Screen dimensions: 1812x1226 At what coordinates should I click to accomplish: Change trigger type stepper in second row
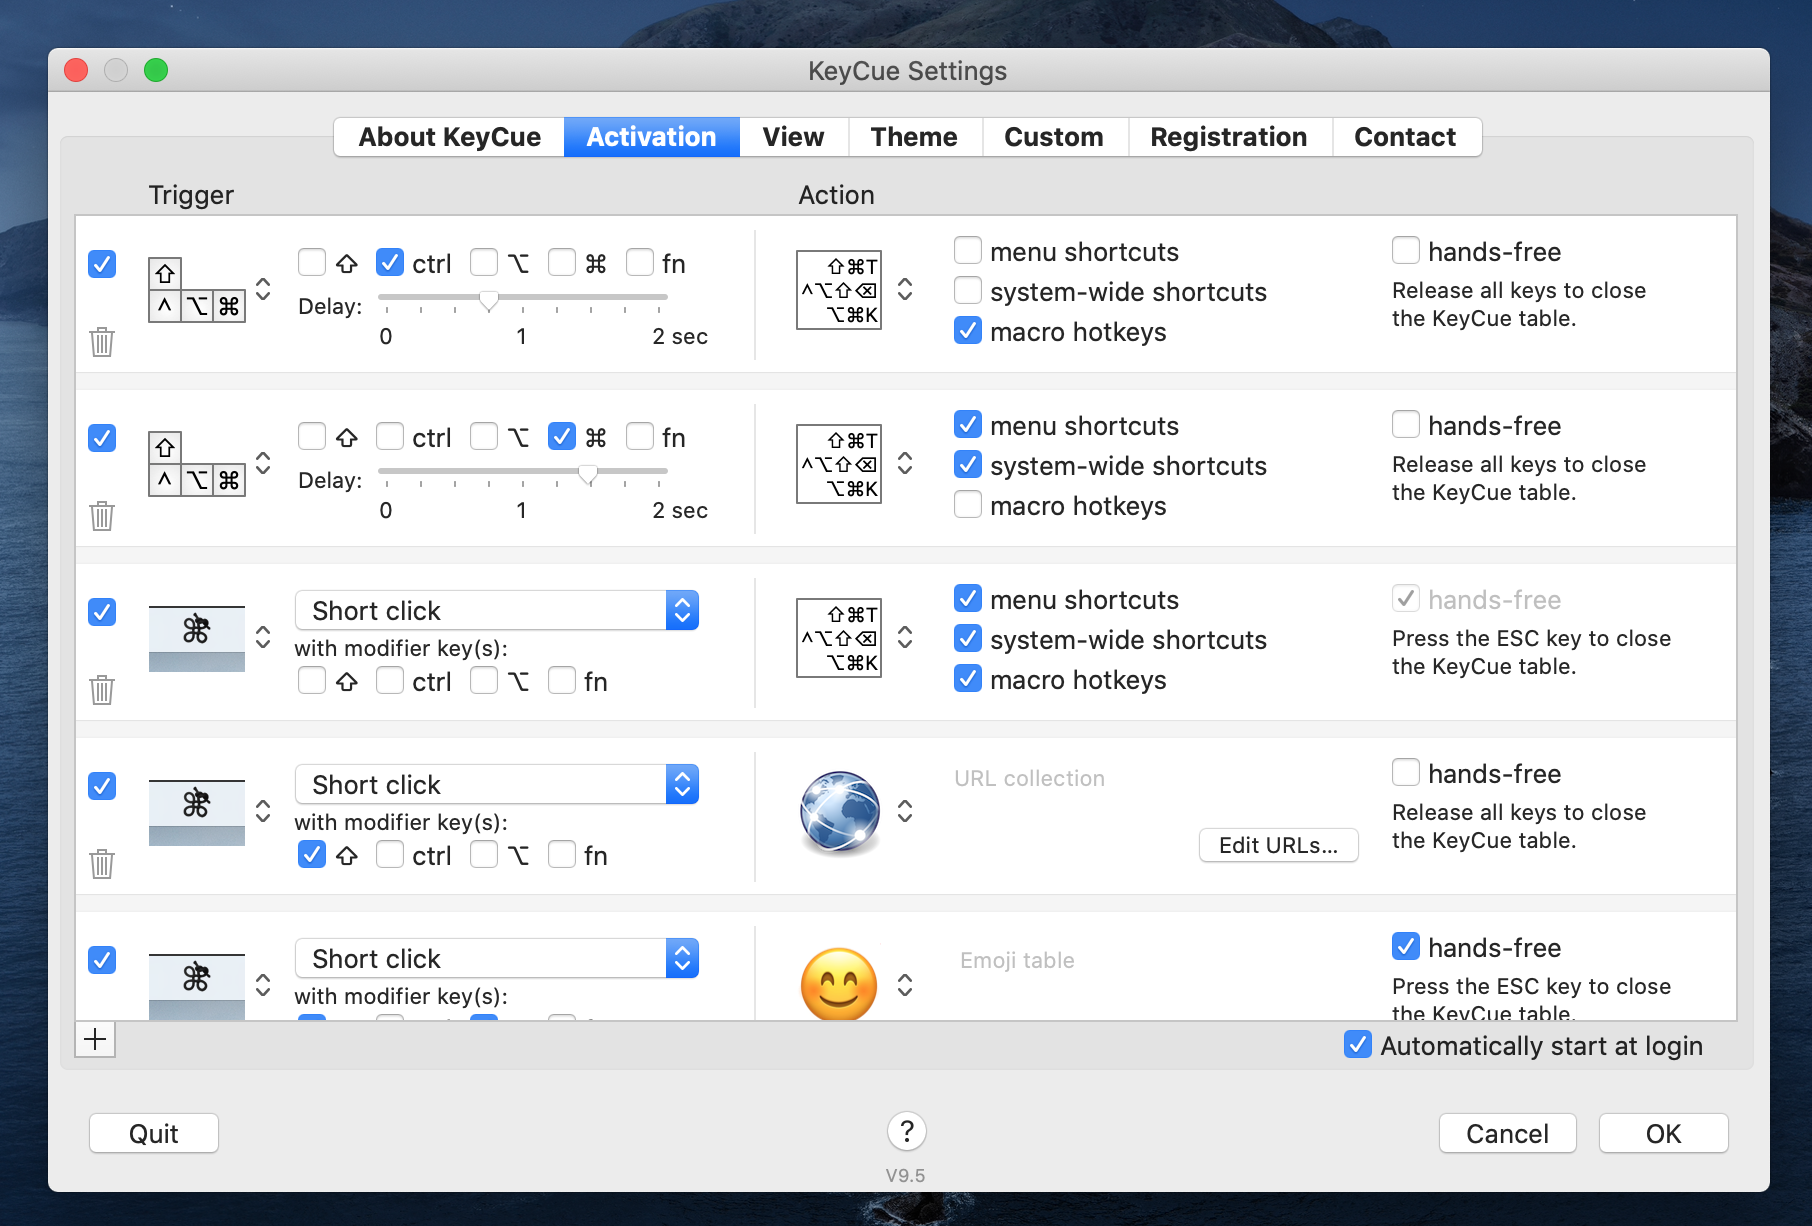pos(263,463)
